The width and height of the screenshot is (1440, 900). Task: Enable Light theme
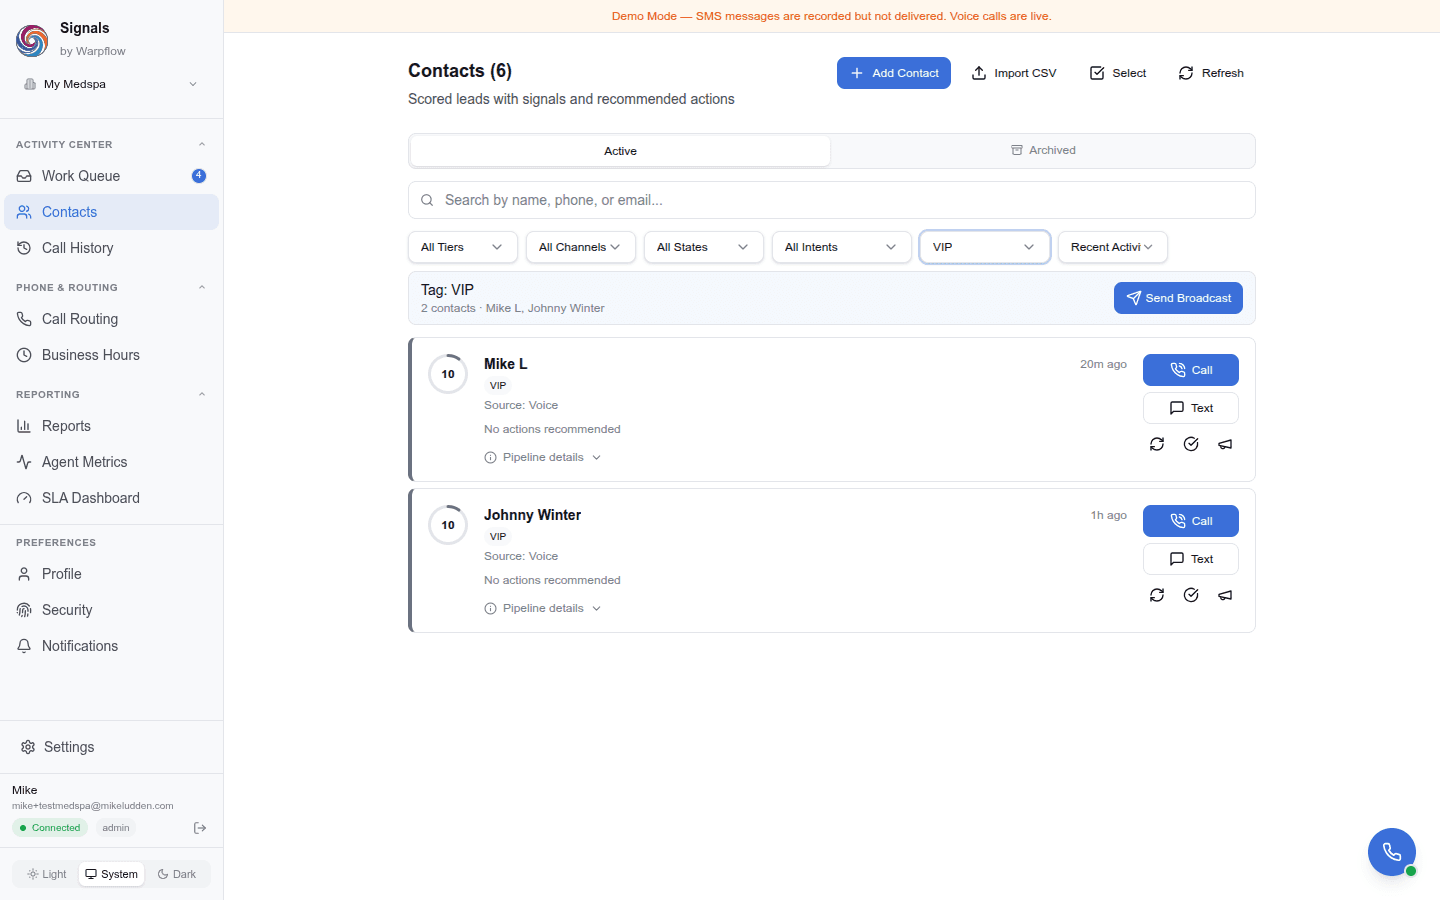46,873
